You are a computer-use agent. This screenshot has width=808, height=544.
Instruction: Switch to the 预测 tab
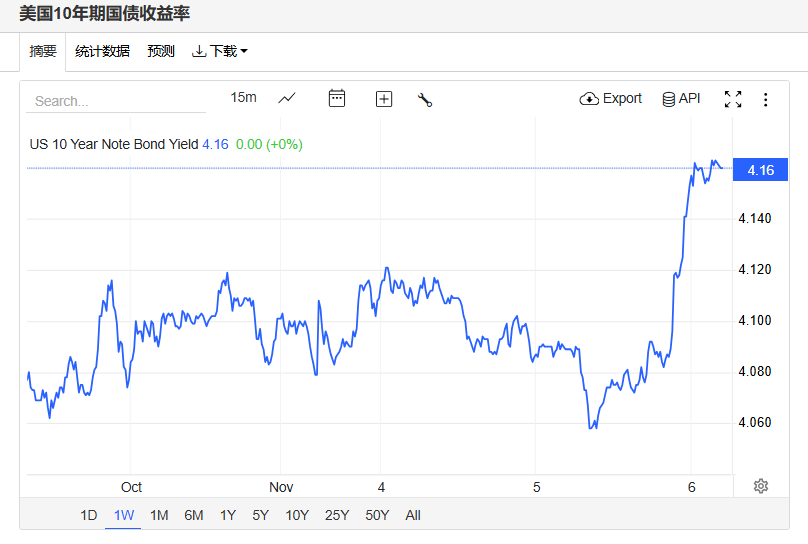click(161, 51)
